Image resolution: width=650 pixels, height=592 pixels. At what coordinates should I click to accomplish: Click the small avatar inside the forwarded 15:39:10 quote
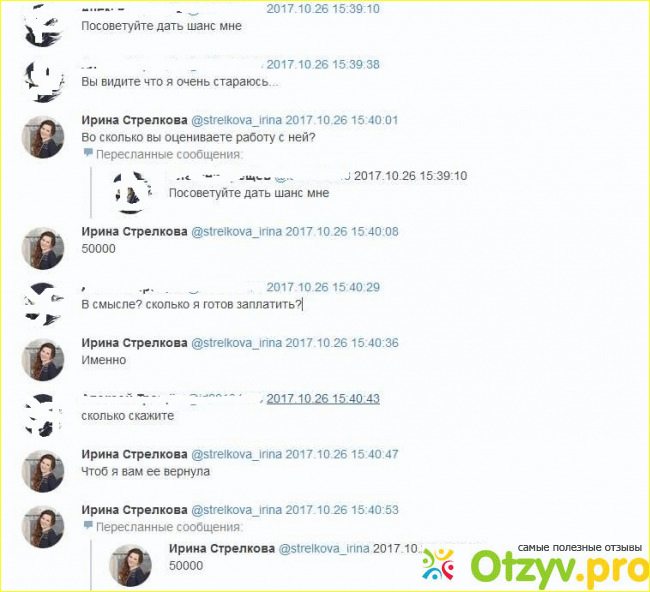pos(131,192)
